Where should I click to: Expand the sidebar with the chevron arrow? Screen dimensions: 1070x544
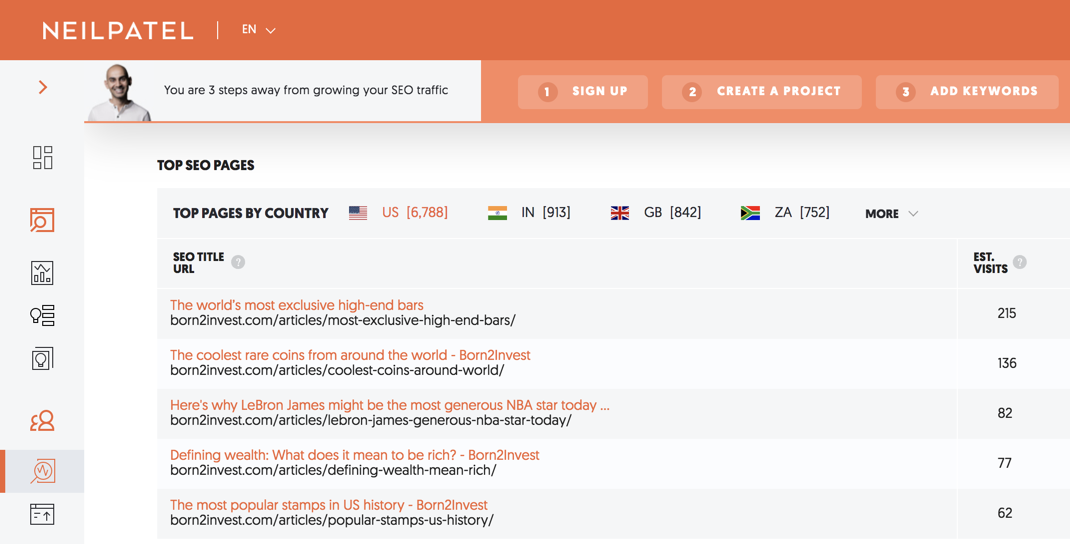(x=43, y=87)
